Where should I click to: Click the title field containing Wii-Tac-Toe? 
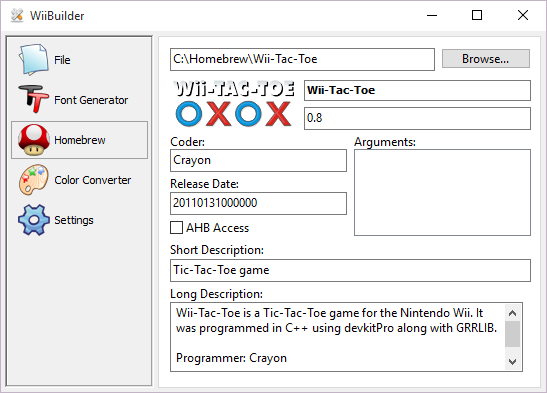coord(417,90)
